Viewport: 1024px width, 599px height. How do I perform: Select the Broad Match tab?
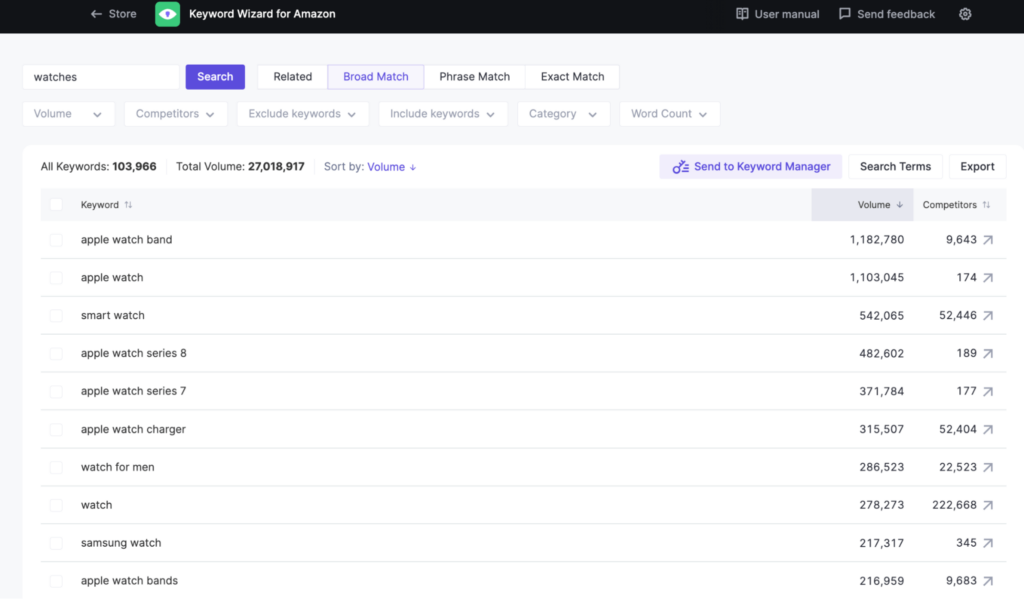tap(376, 76)
